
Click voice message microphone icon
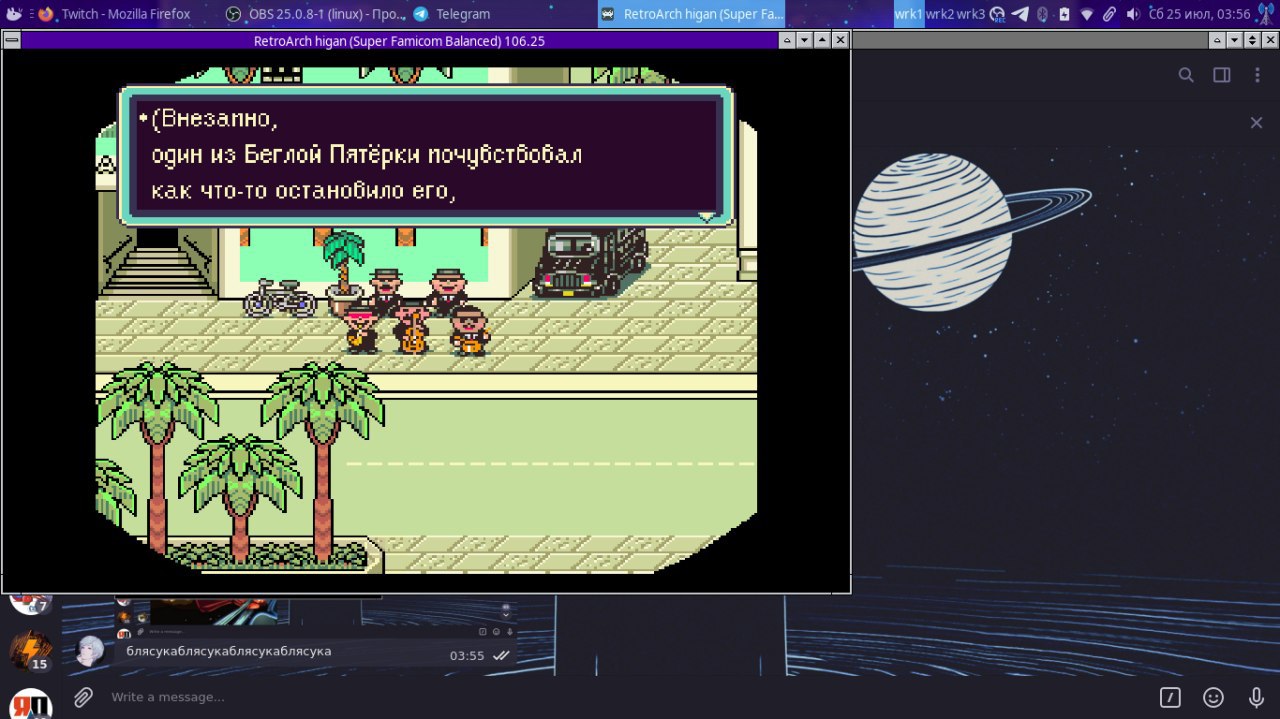pyautogui.click(x=1256, y=697)
